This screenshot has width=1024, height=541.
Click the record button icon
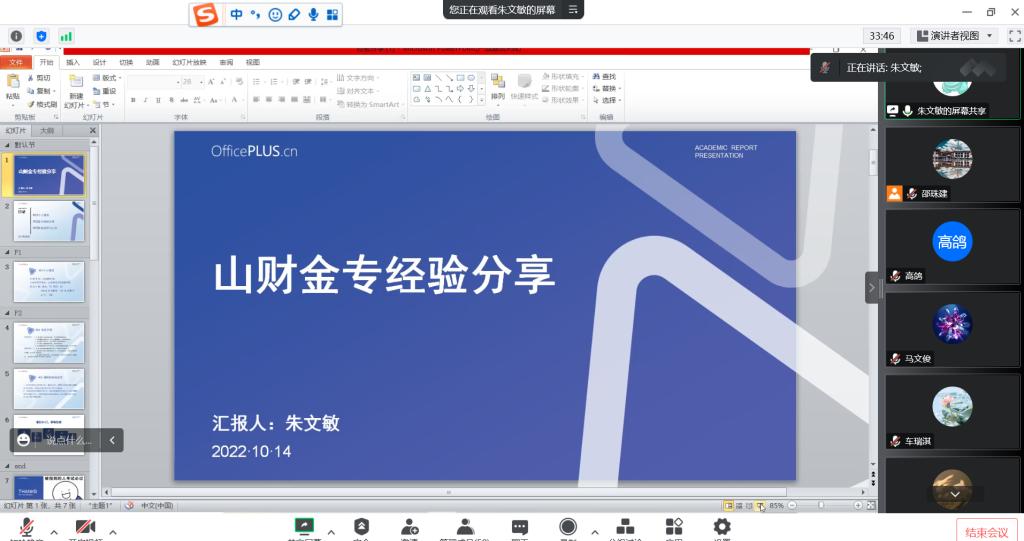pos(568,527)
